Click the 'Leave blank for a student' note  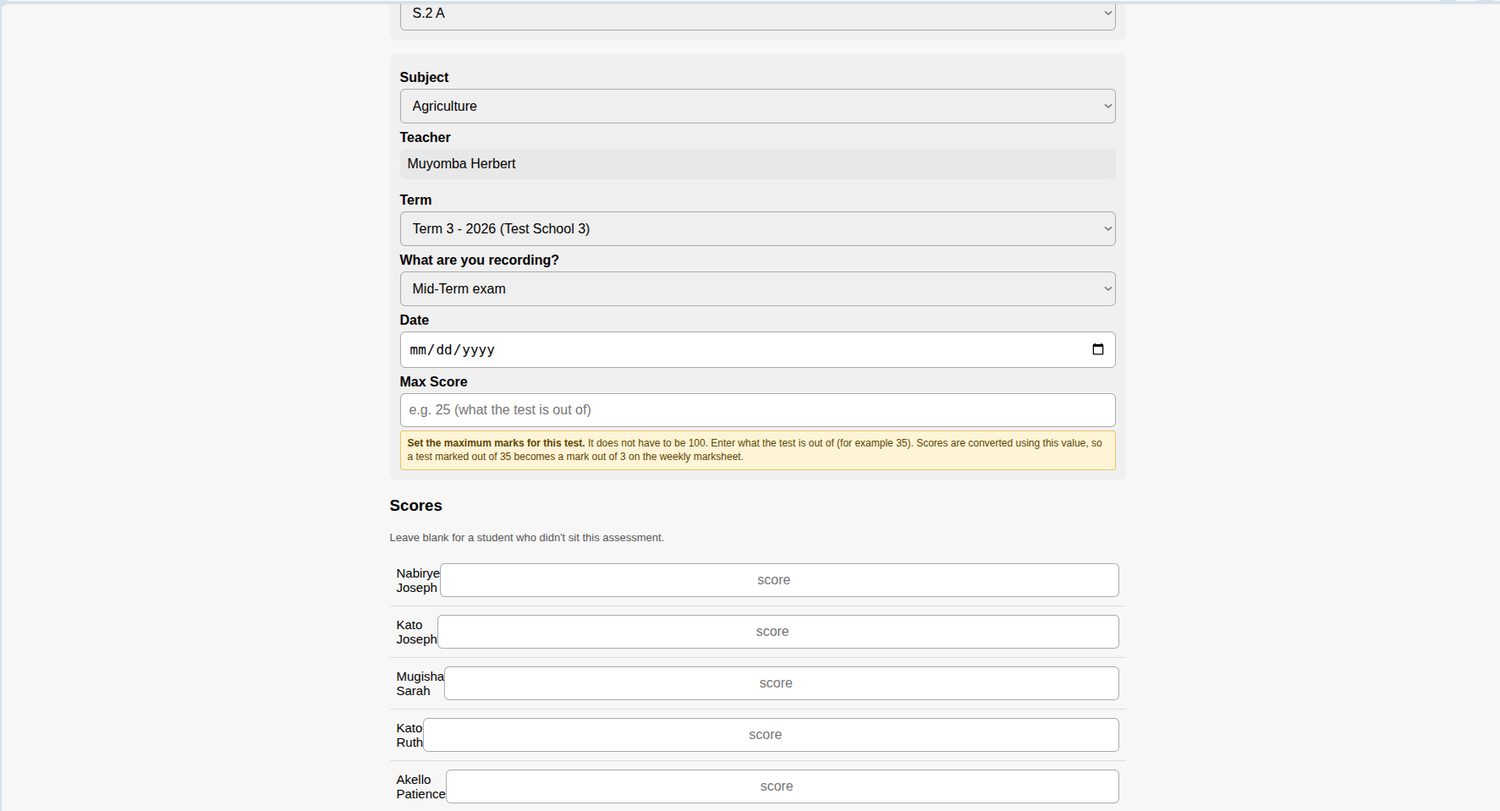tap(527, 538)
